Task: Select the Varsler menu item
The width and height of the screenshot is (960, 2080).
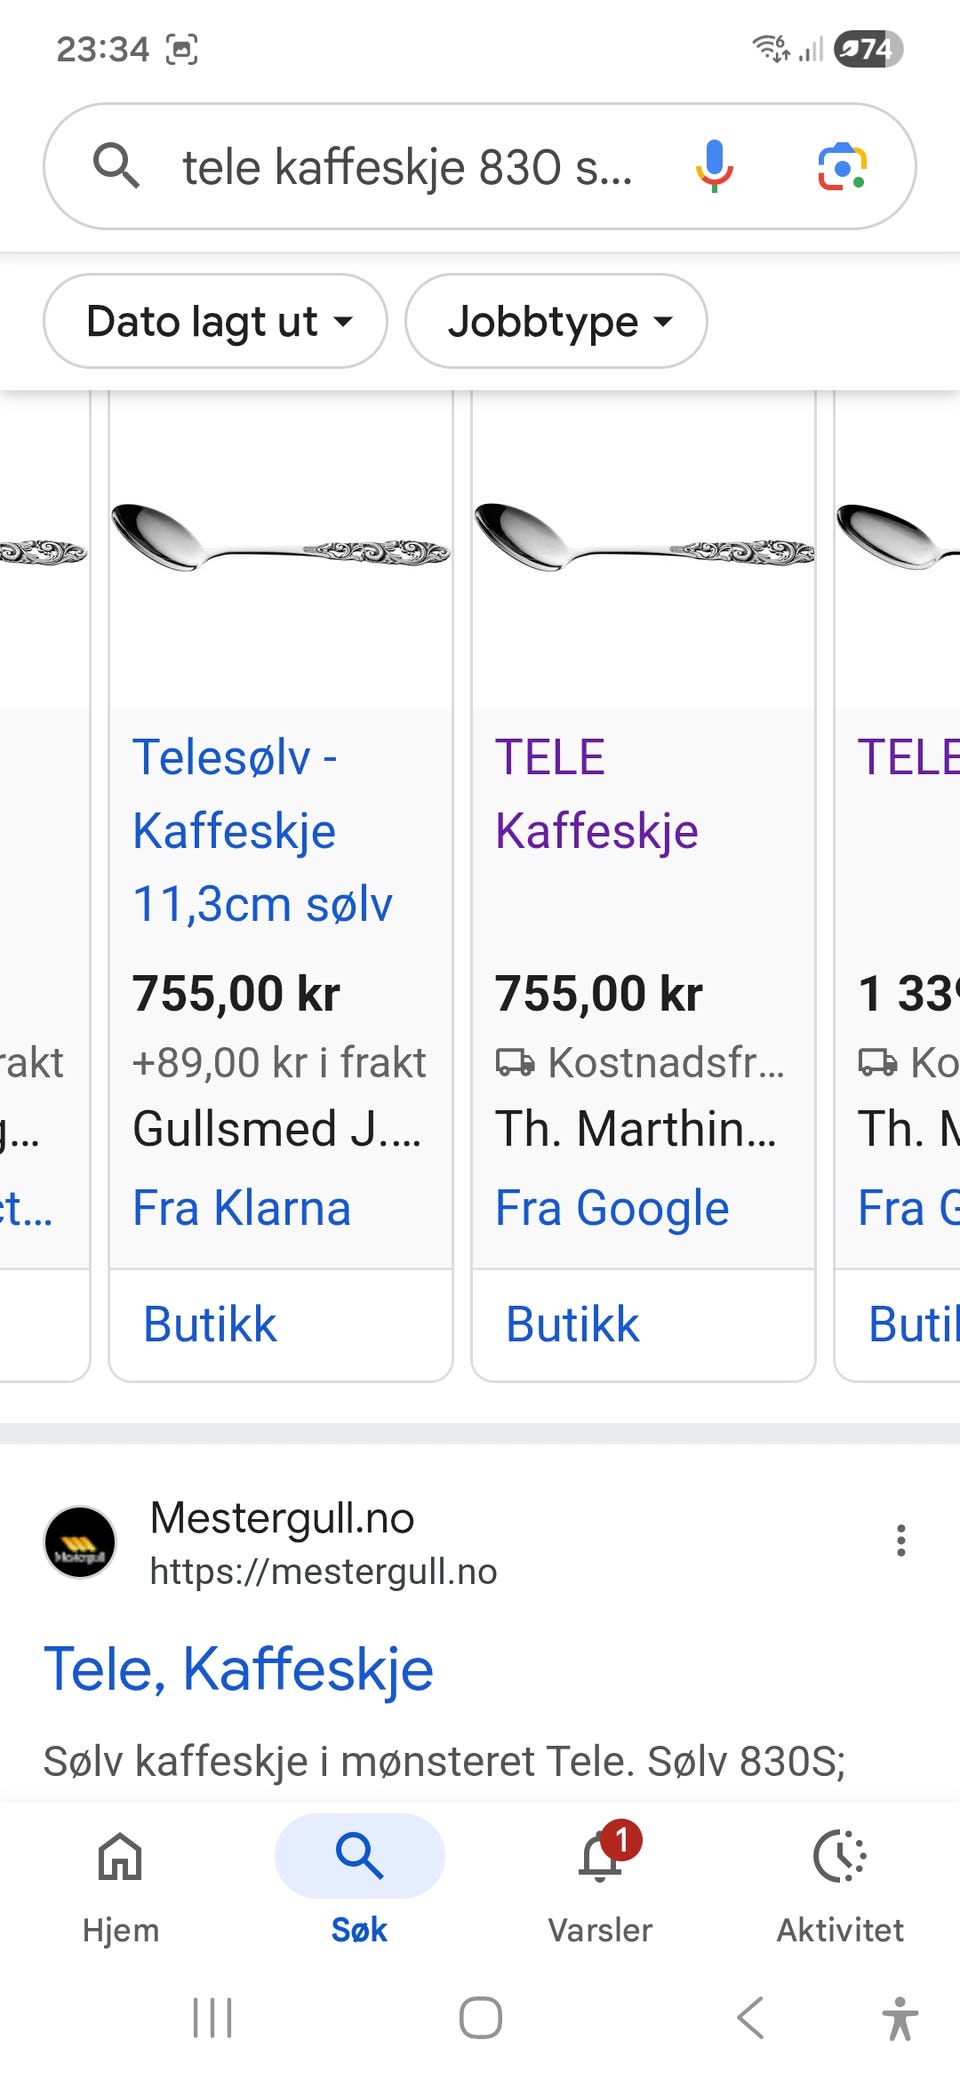Action: click(600, 1880)
